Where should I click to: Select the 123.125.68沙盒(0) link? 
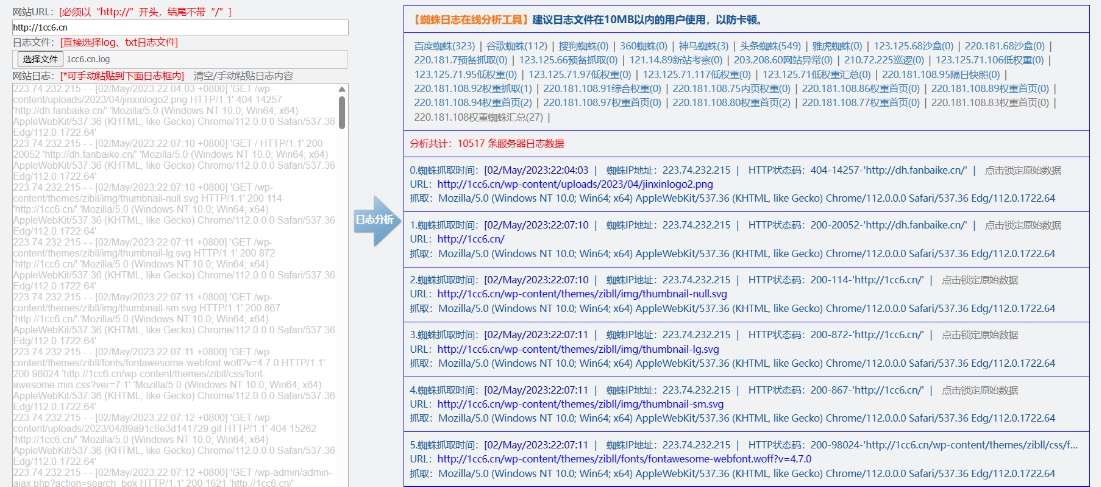click(914, 46)
